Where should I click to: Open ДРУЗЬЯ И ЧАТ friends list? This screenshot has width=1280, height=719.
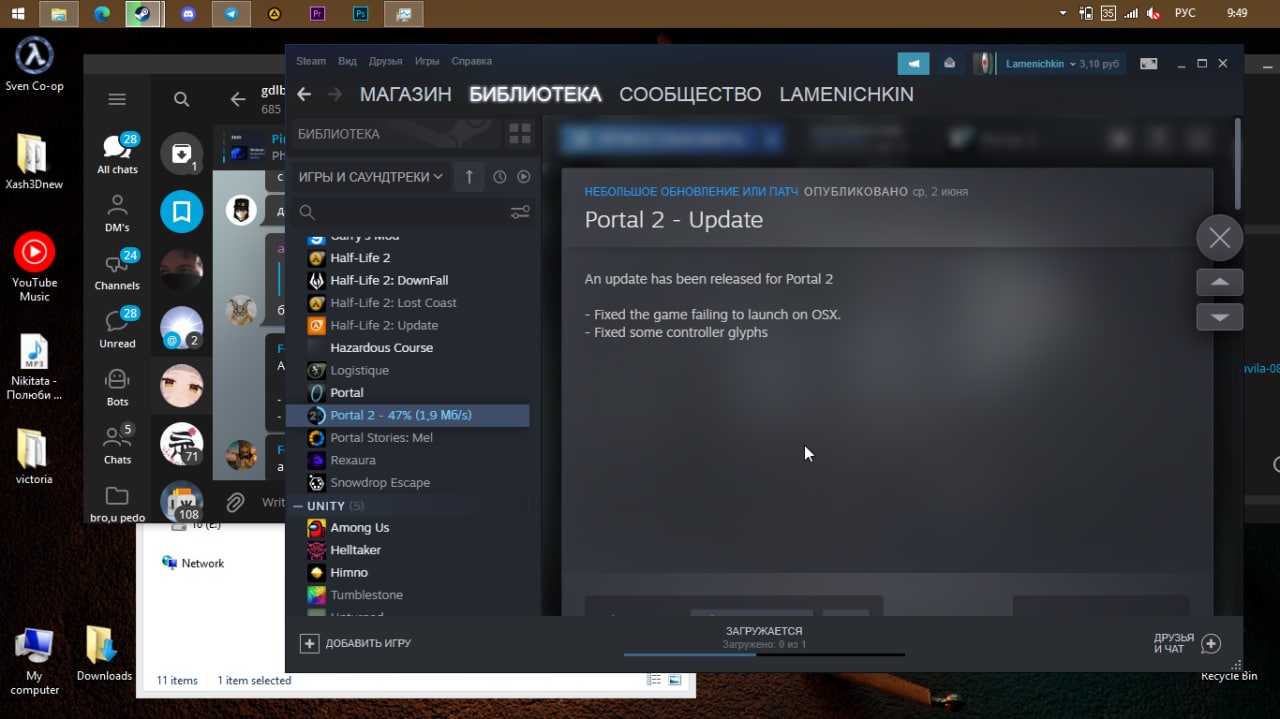[x=1187, y=643]
